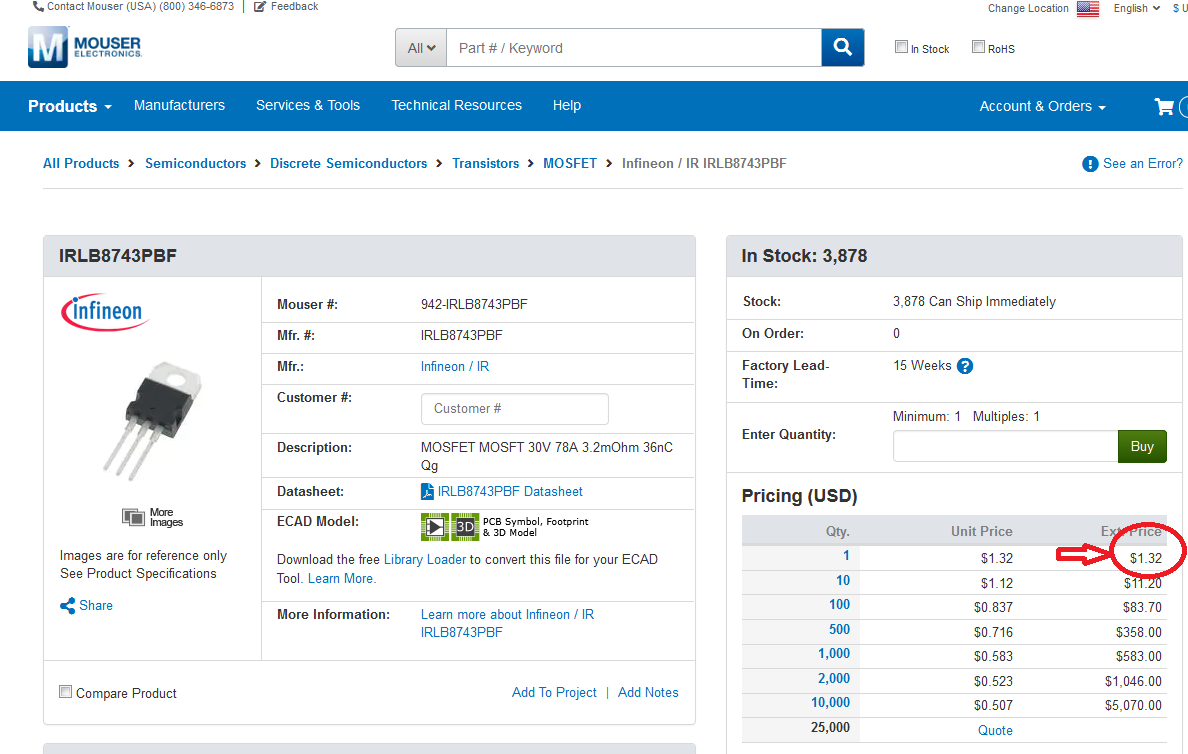Click the Change Location link

(1028, 8)
